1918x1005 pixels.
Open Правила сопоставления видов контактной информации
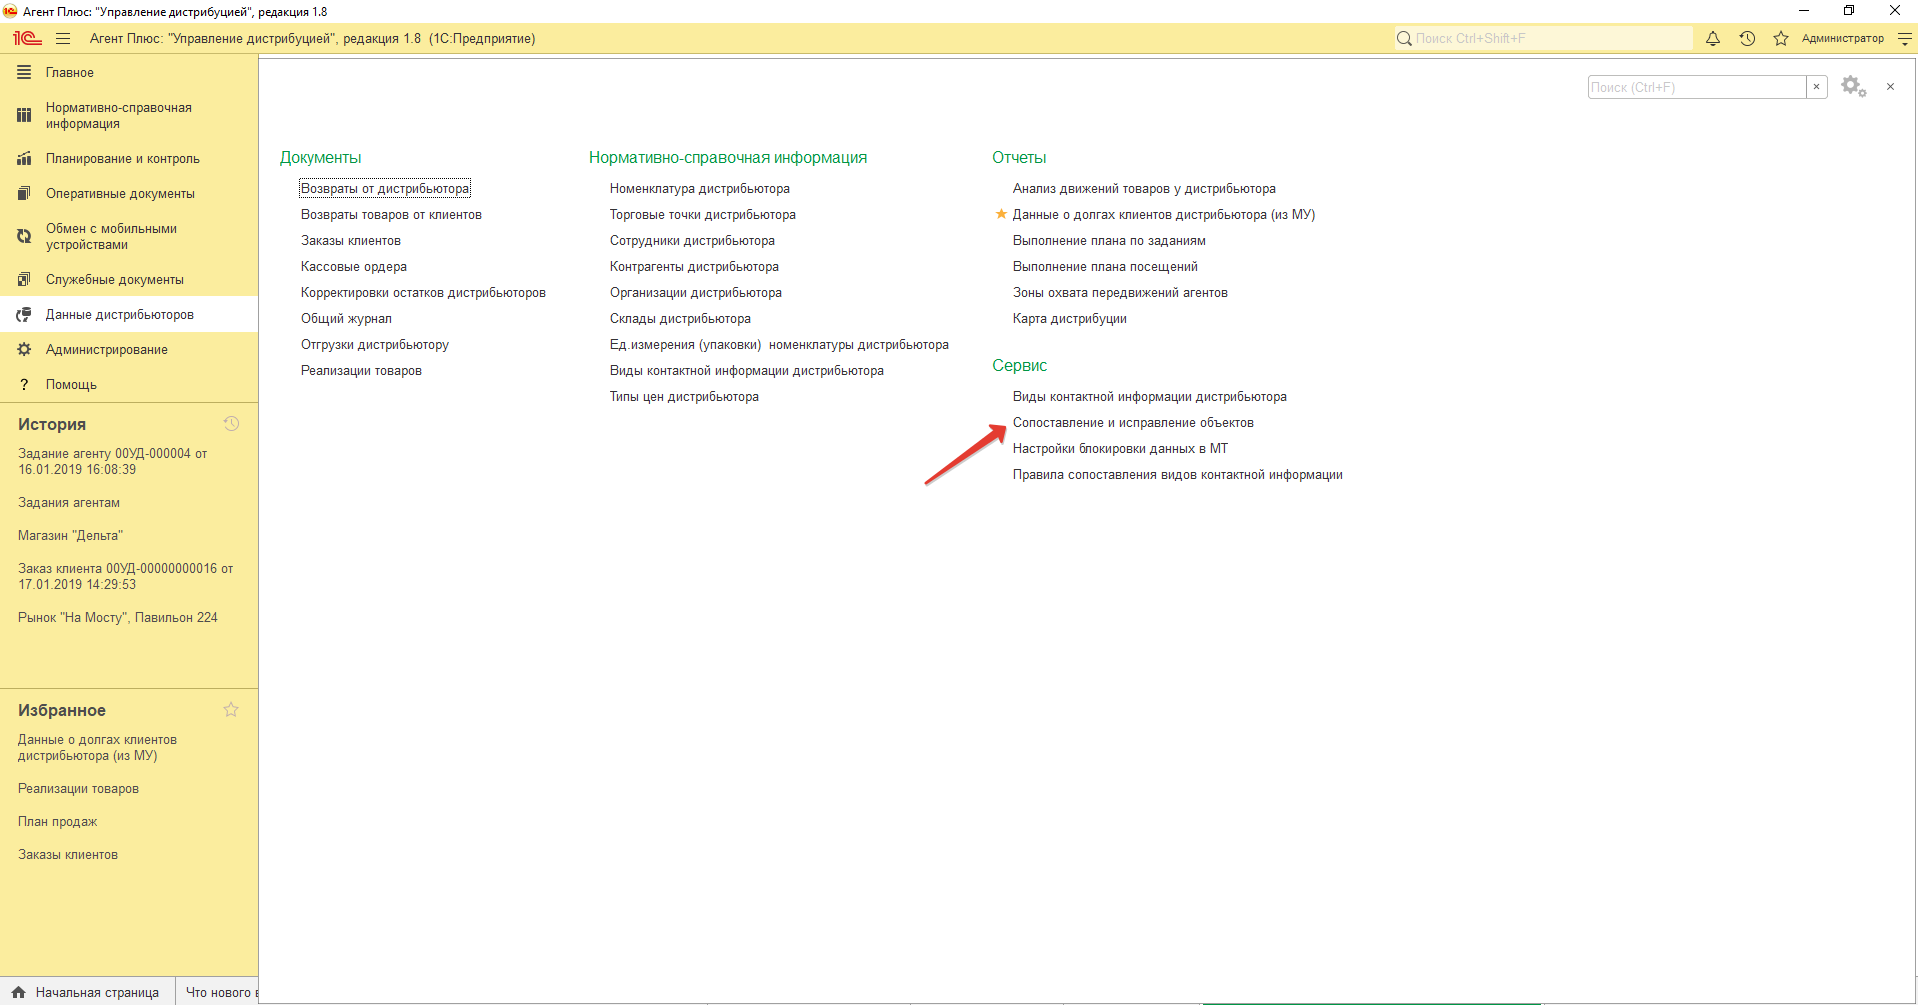(1177, 474)
